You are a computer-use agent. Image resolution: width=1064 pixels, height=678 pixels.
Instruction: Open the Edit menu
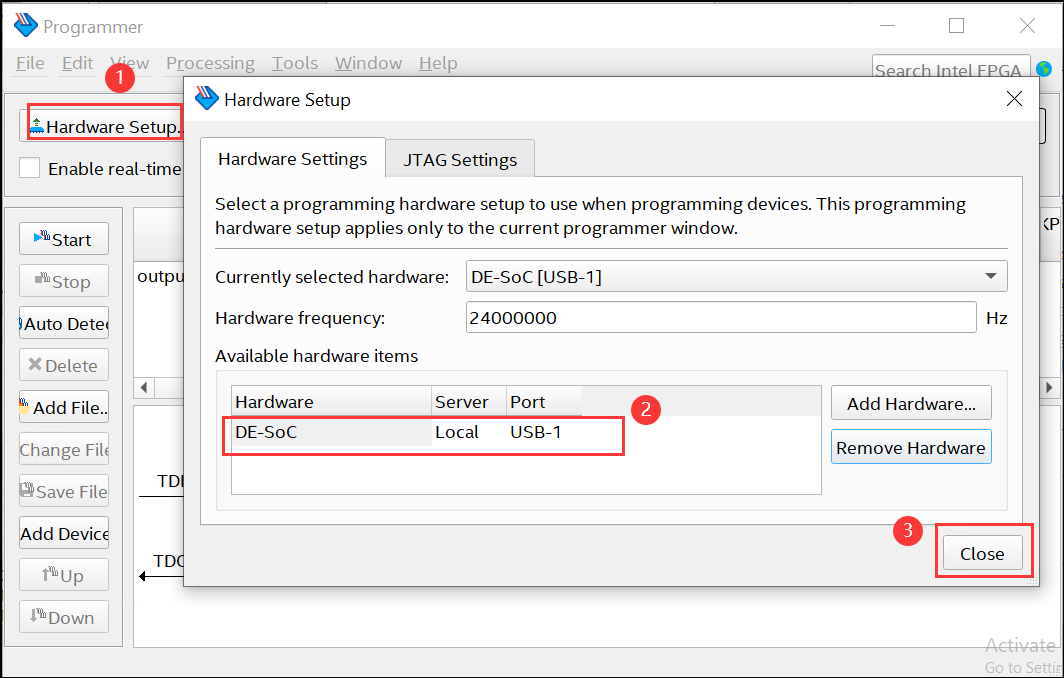pyautogui.click(x=77, y=63)
